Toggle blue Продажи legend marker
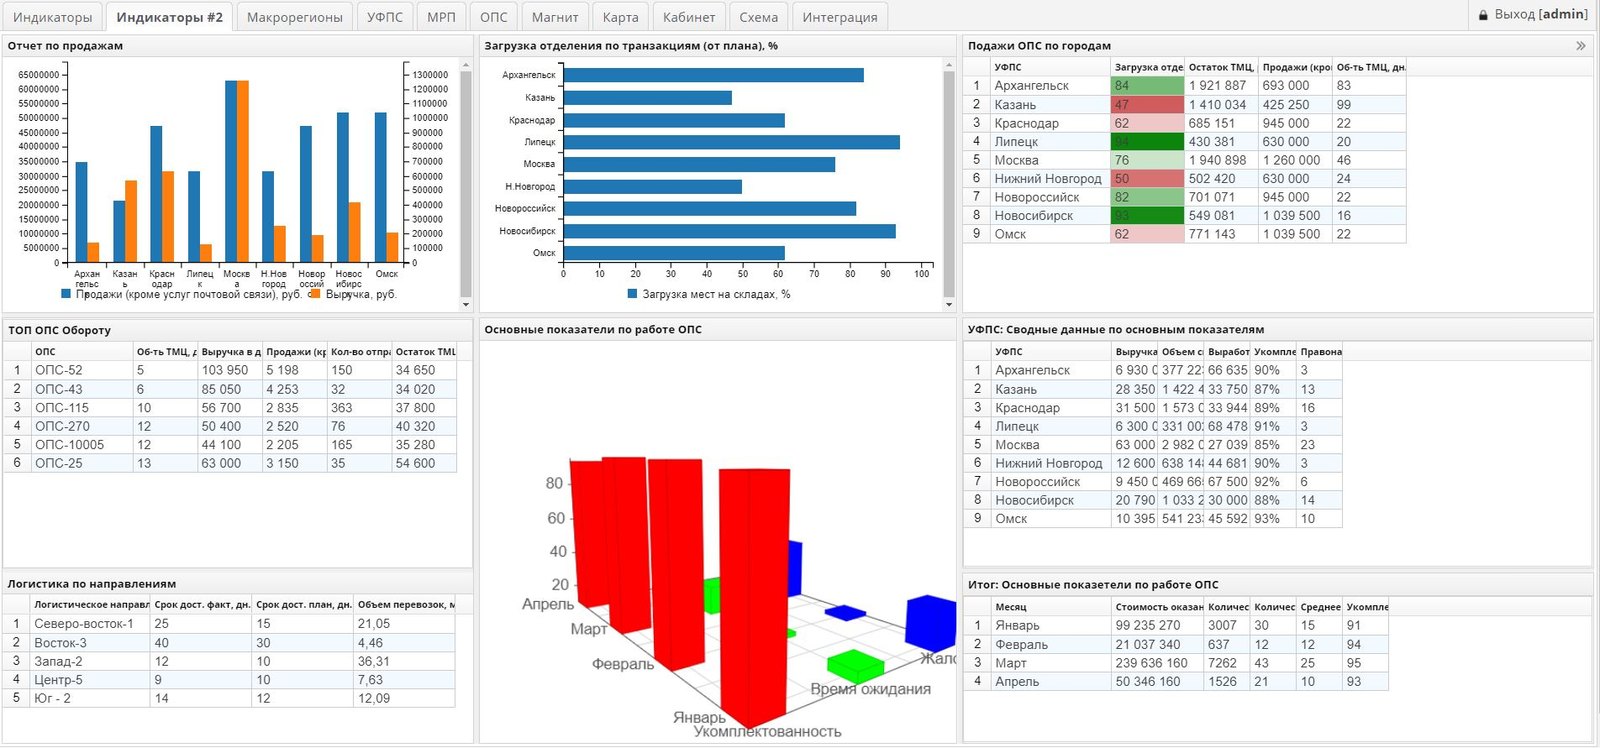The height and width of the screenshot is (748, 1600). point(66,294)
